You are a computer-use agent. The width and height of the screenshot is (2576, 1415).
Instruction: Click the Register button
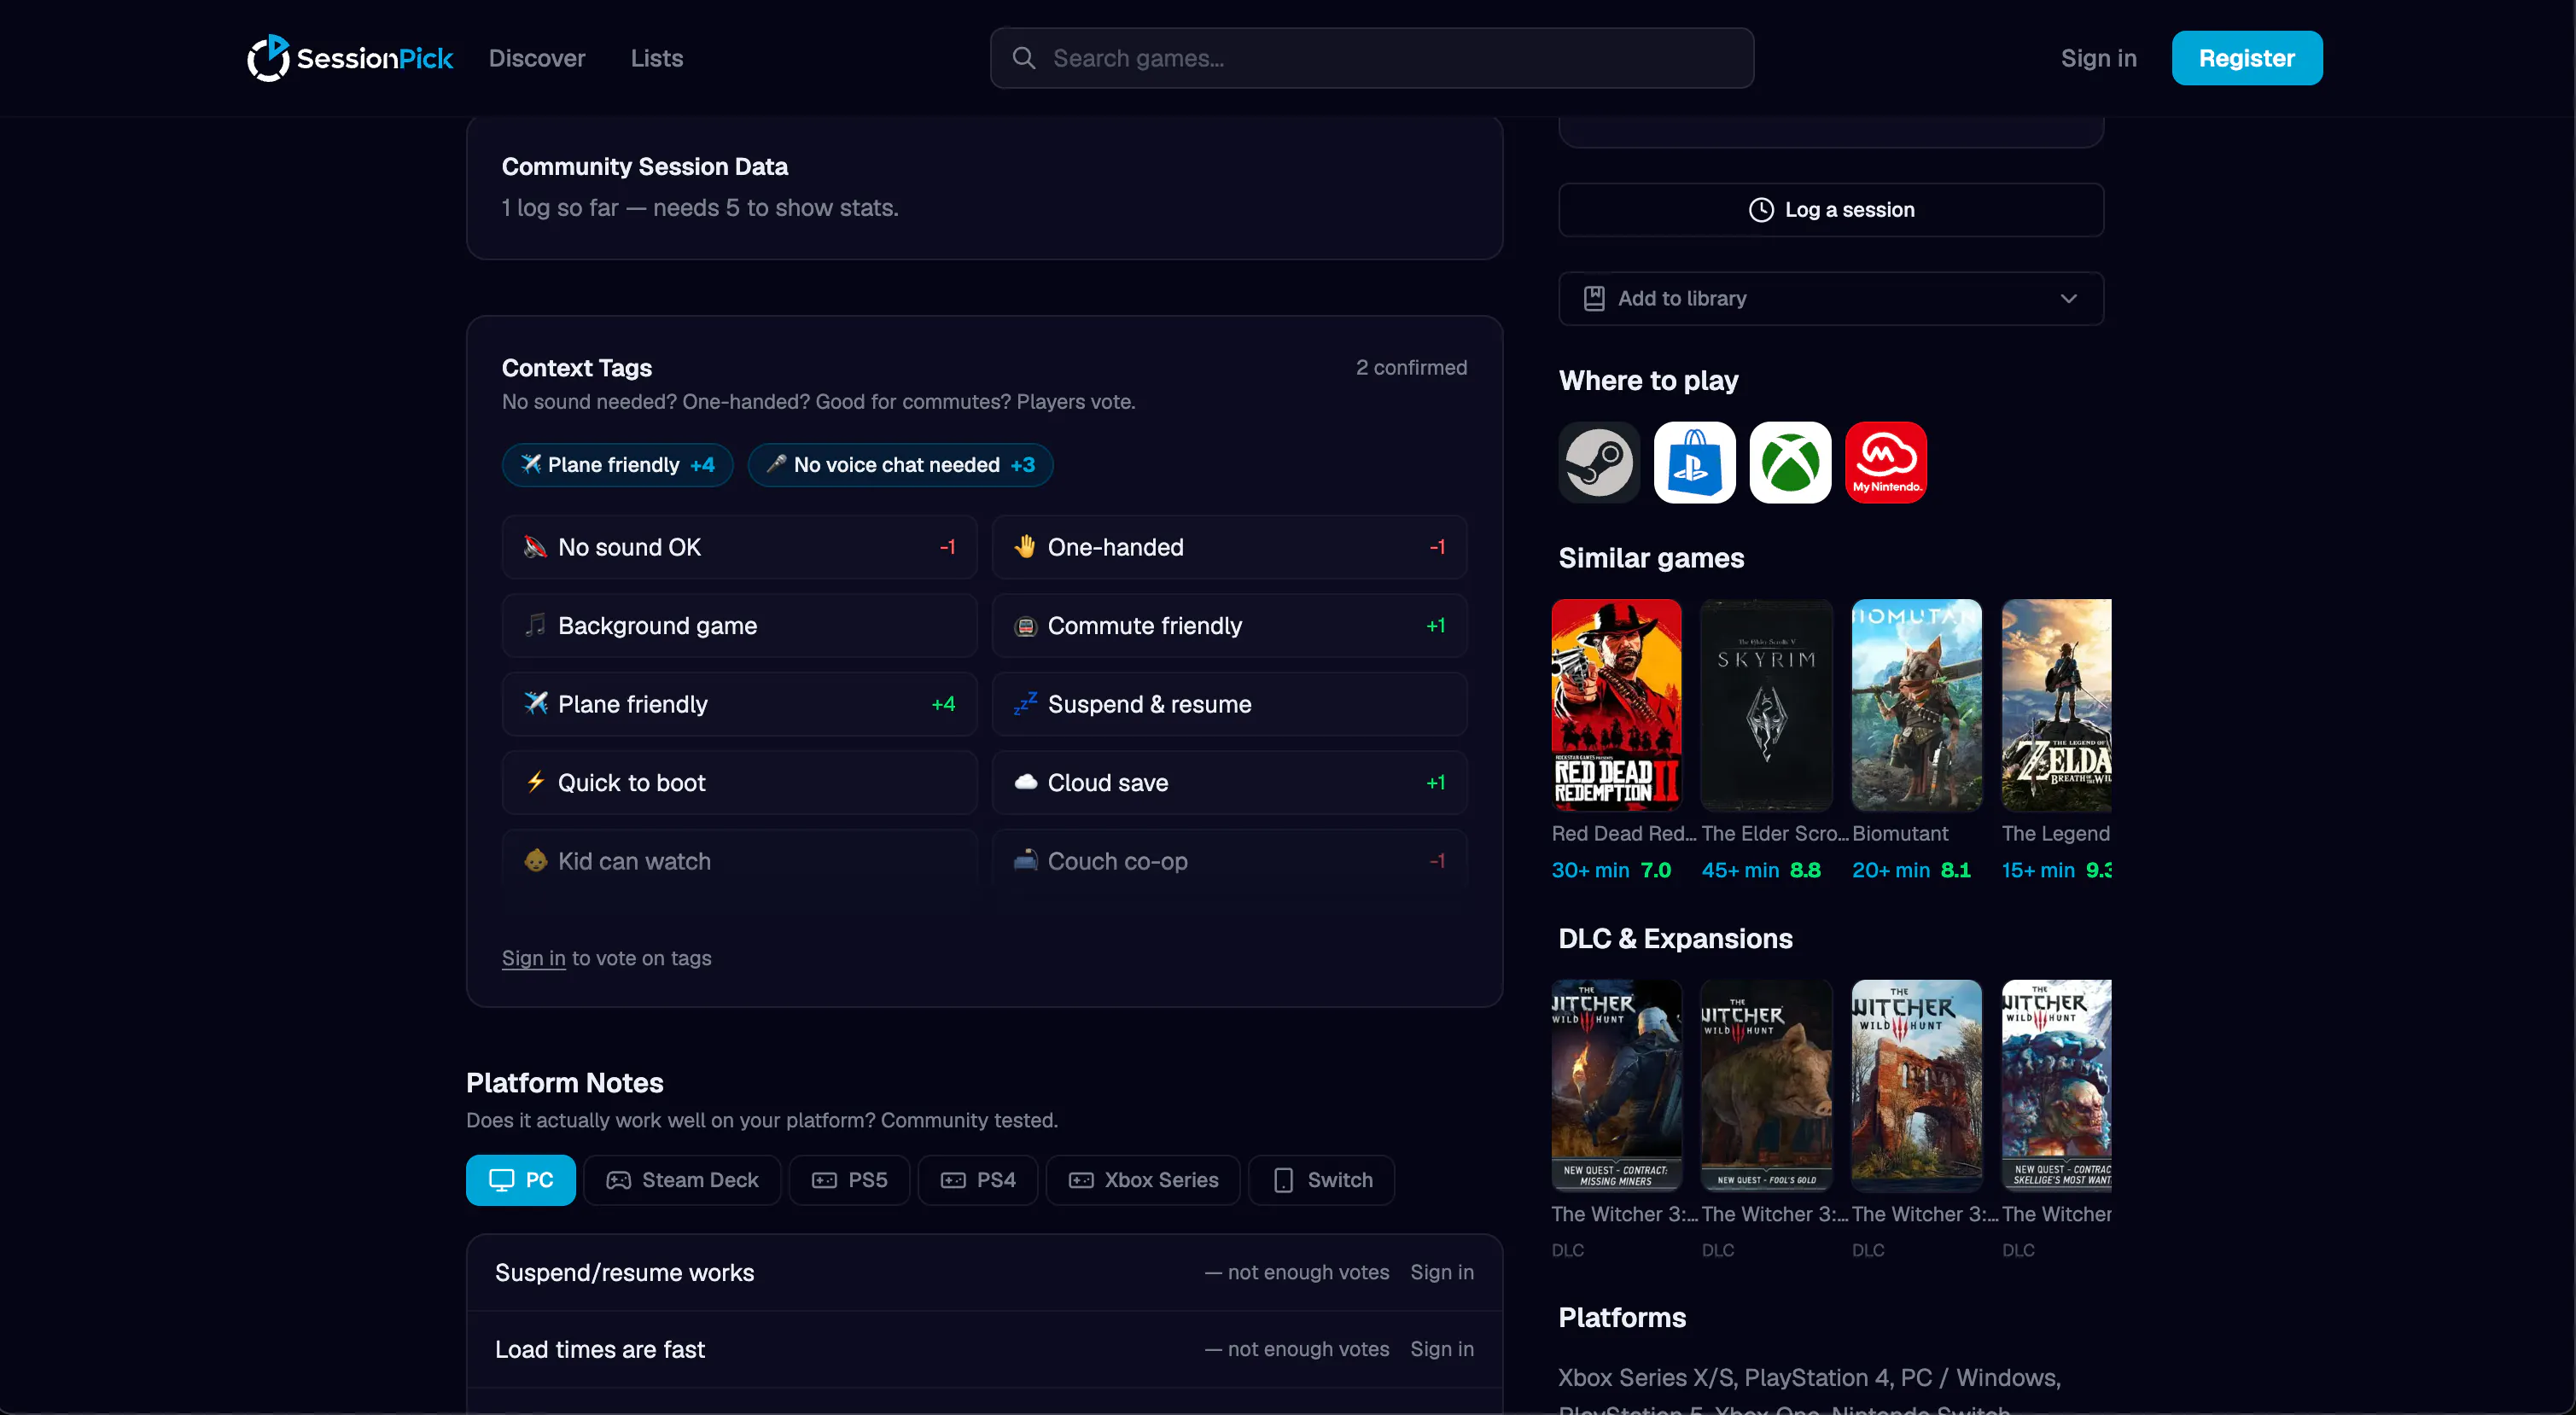2246,58
